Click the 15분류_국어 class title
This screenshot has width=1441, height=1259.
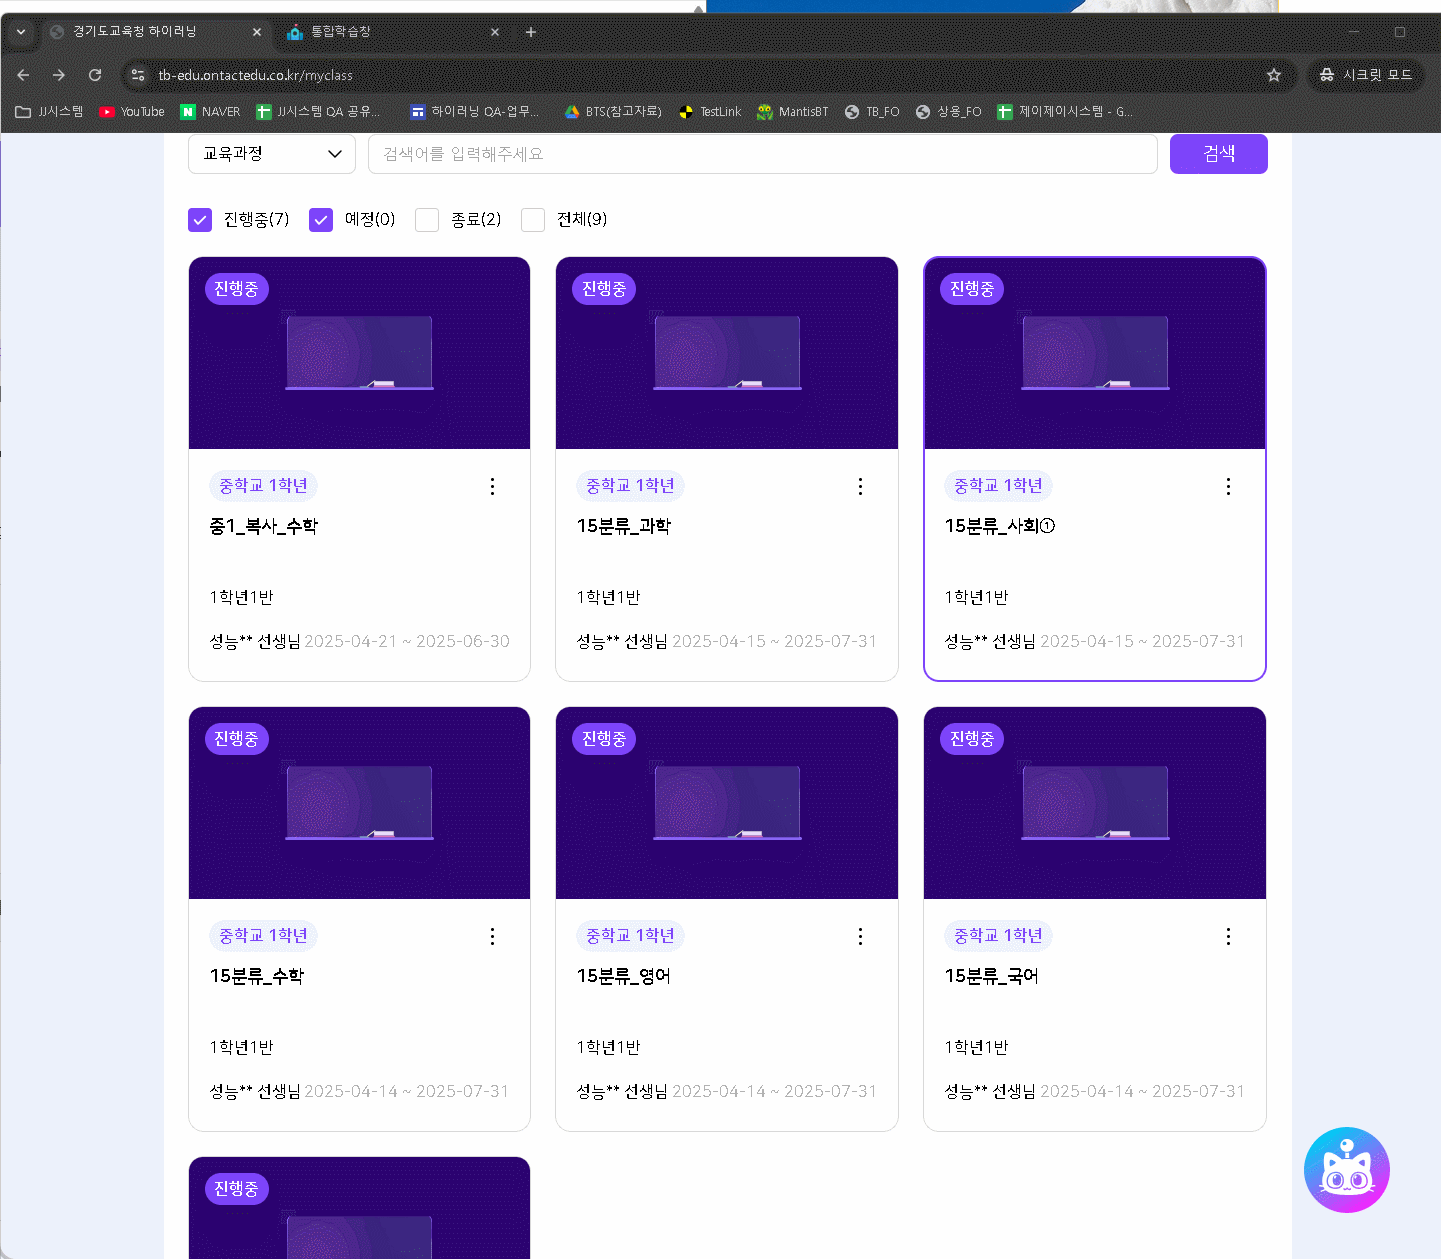click(x=991, y=976)
